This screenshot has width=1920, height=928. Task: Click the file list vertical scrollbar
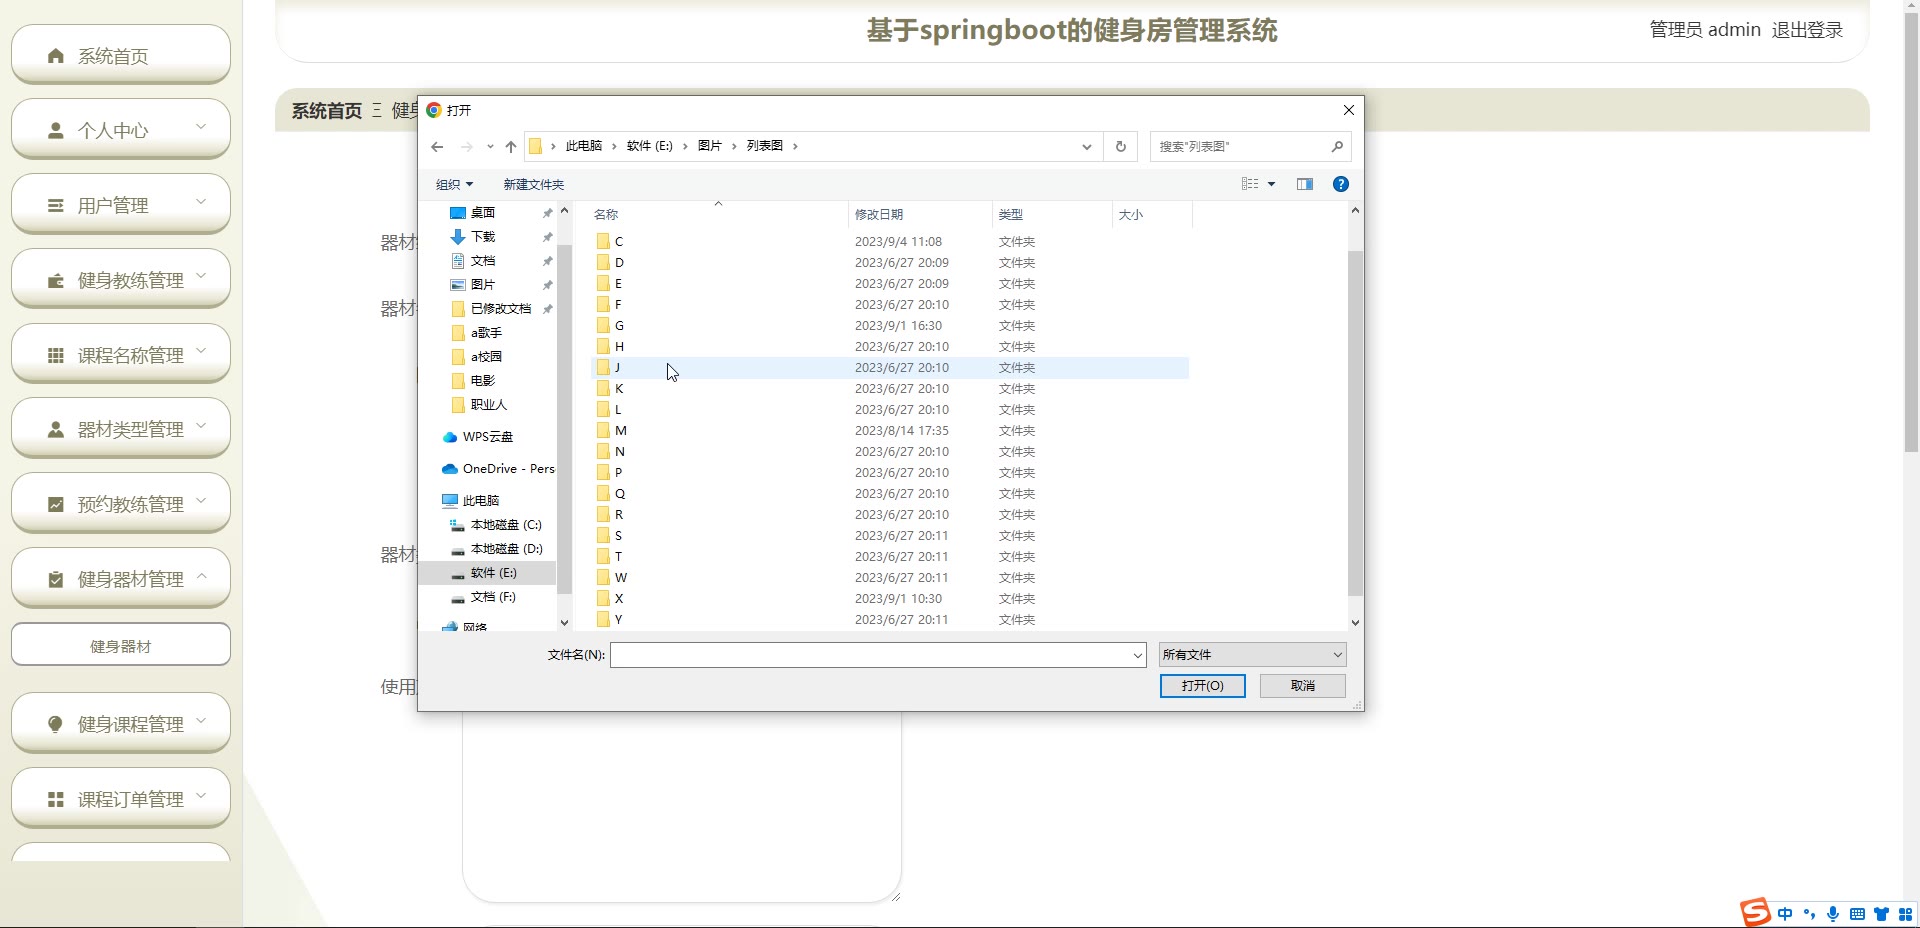pos(1355,422)
